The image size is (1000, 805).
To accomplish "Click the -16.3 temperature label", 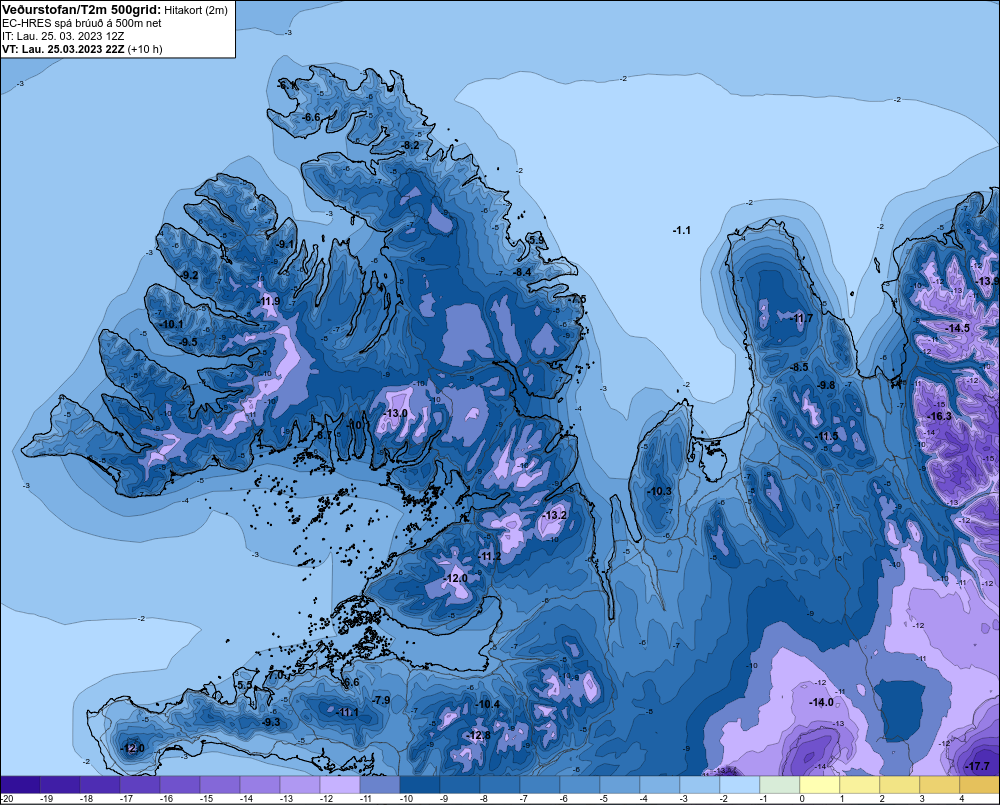I will [x=939, y=417].
